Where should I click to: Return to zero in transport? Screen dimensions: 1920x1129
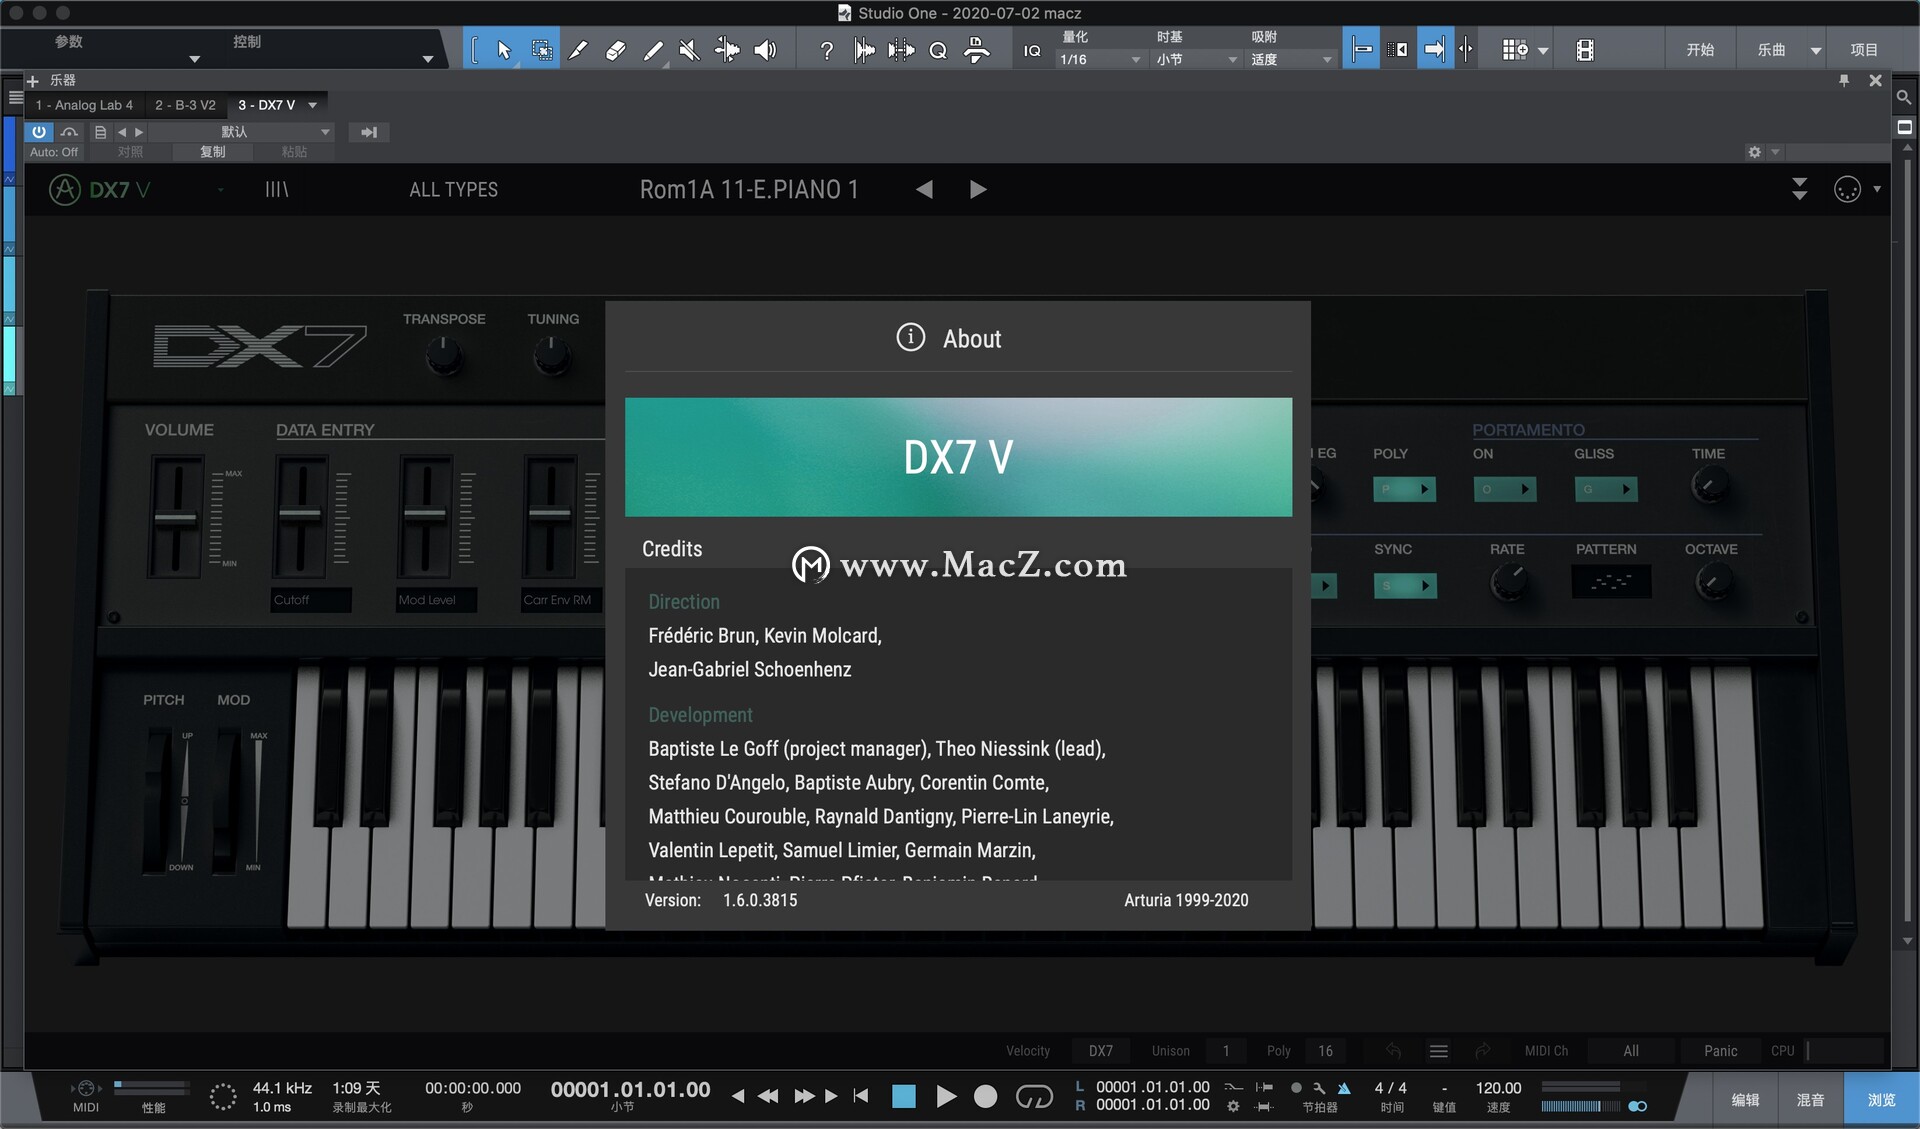pyautogui.click(x=861, y=1096)
